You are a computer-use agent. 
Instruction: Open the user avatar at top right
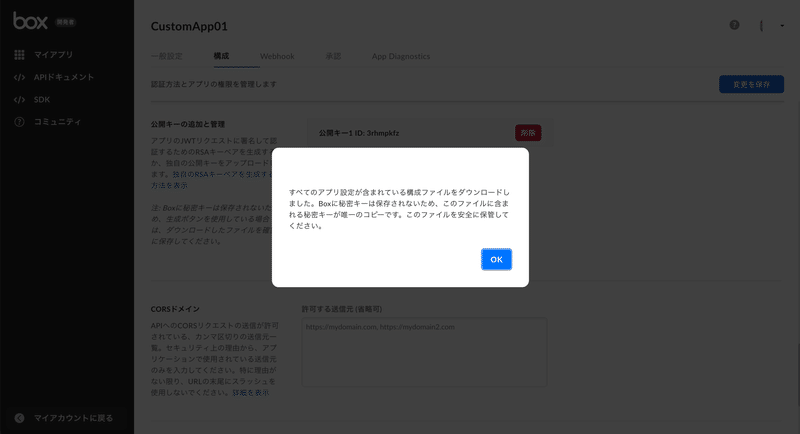761,25
